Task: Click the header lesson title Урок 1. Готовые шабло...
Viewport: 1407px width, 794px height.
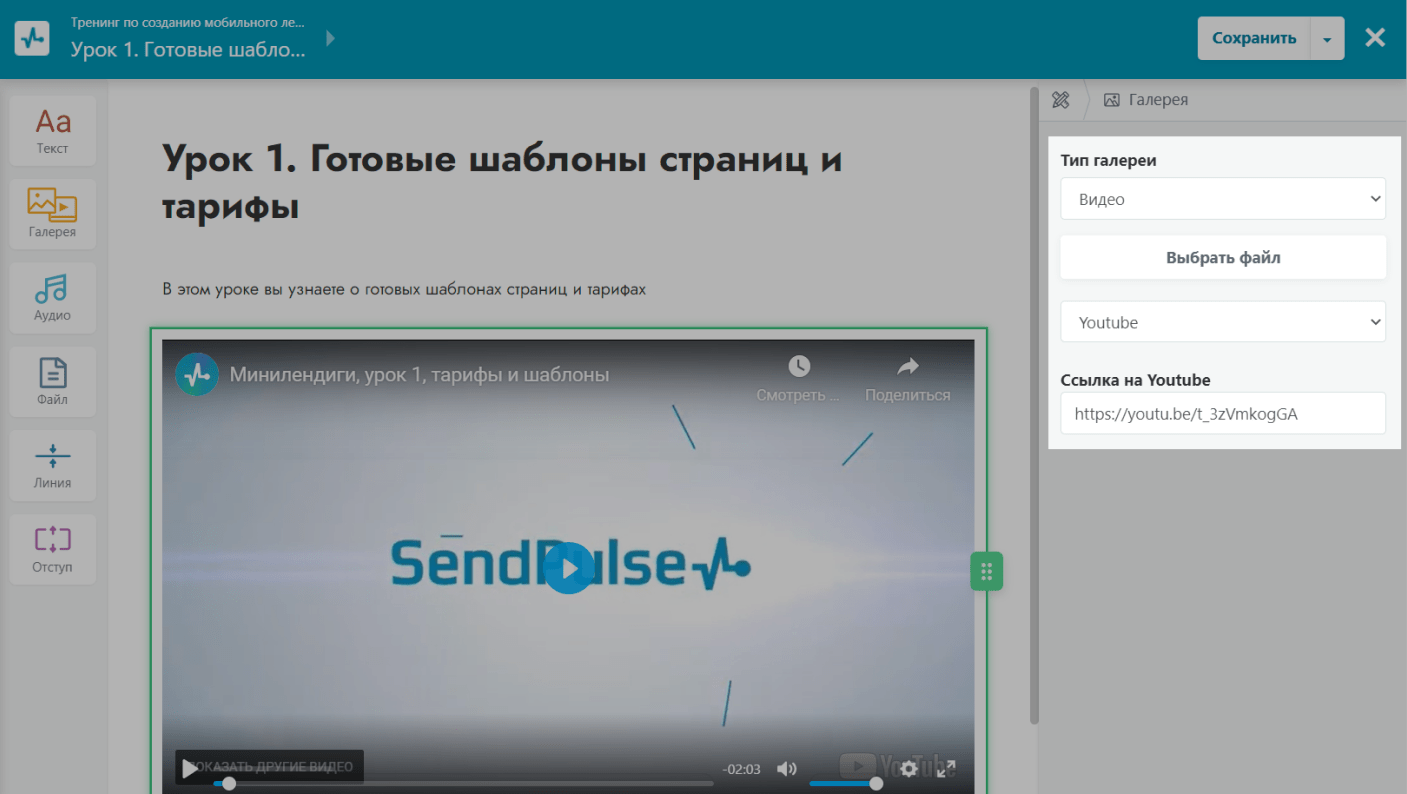Action: tap(188, 49)
